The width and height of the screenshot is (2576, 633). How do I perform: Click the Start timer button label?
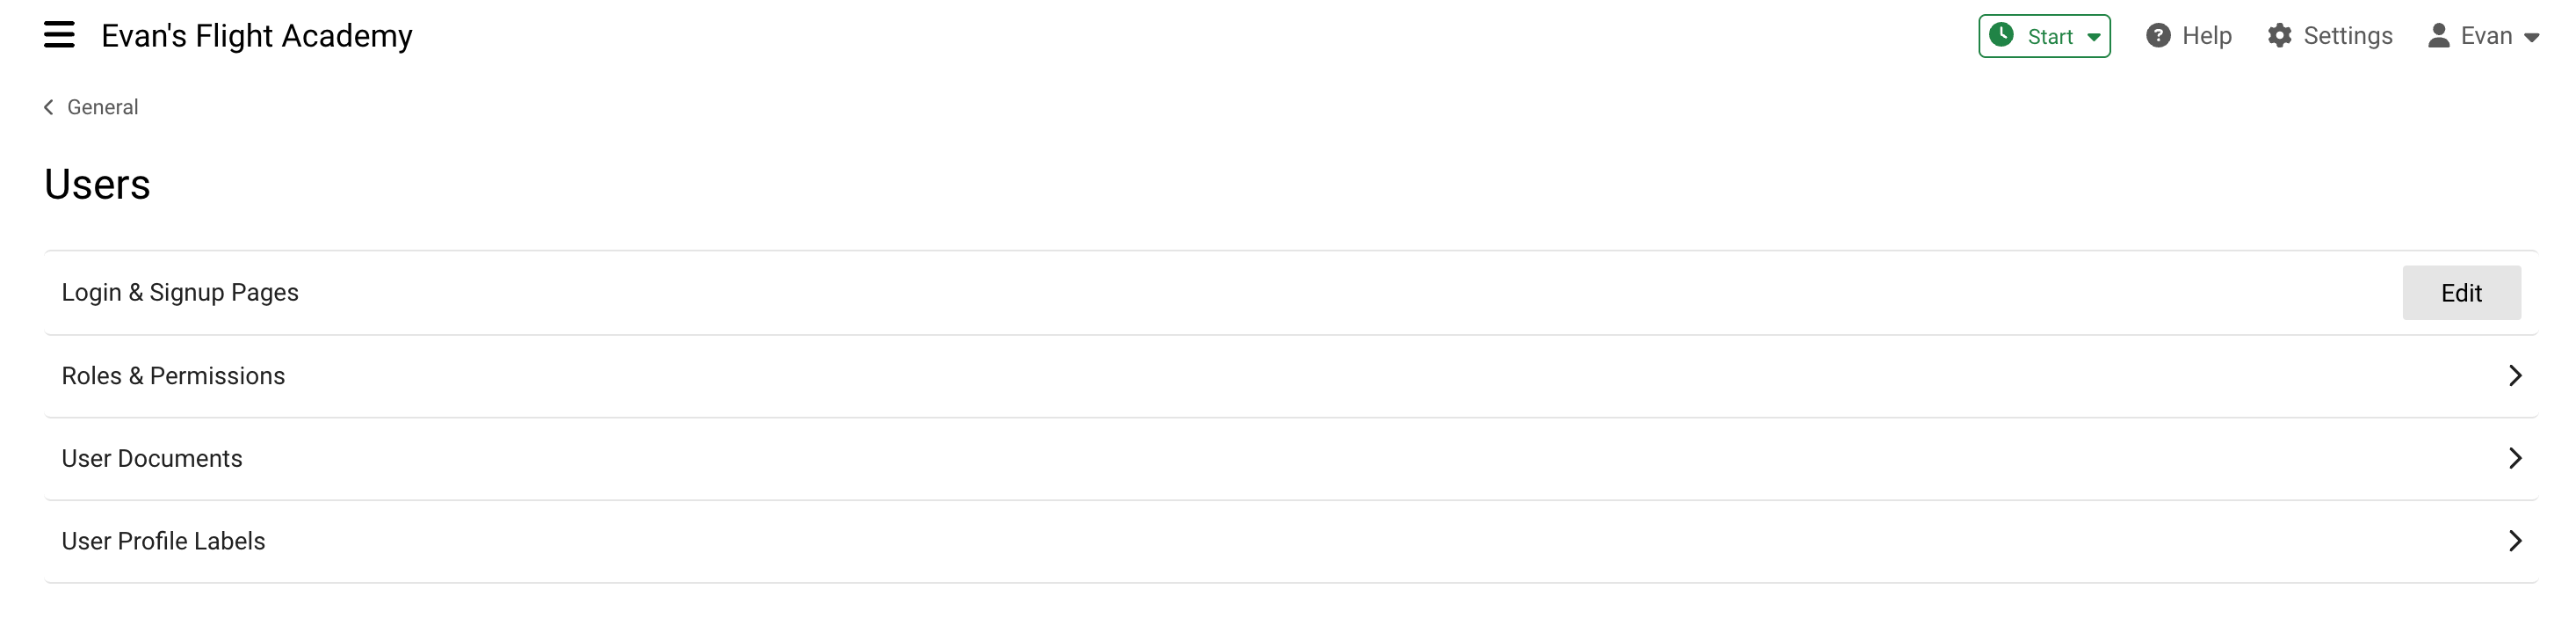2050,37
